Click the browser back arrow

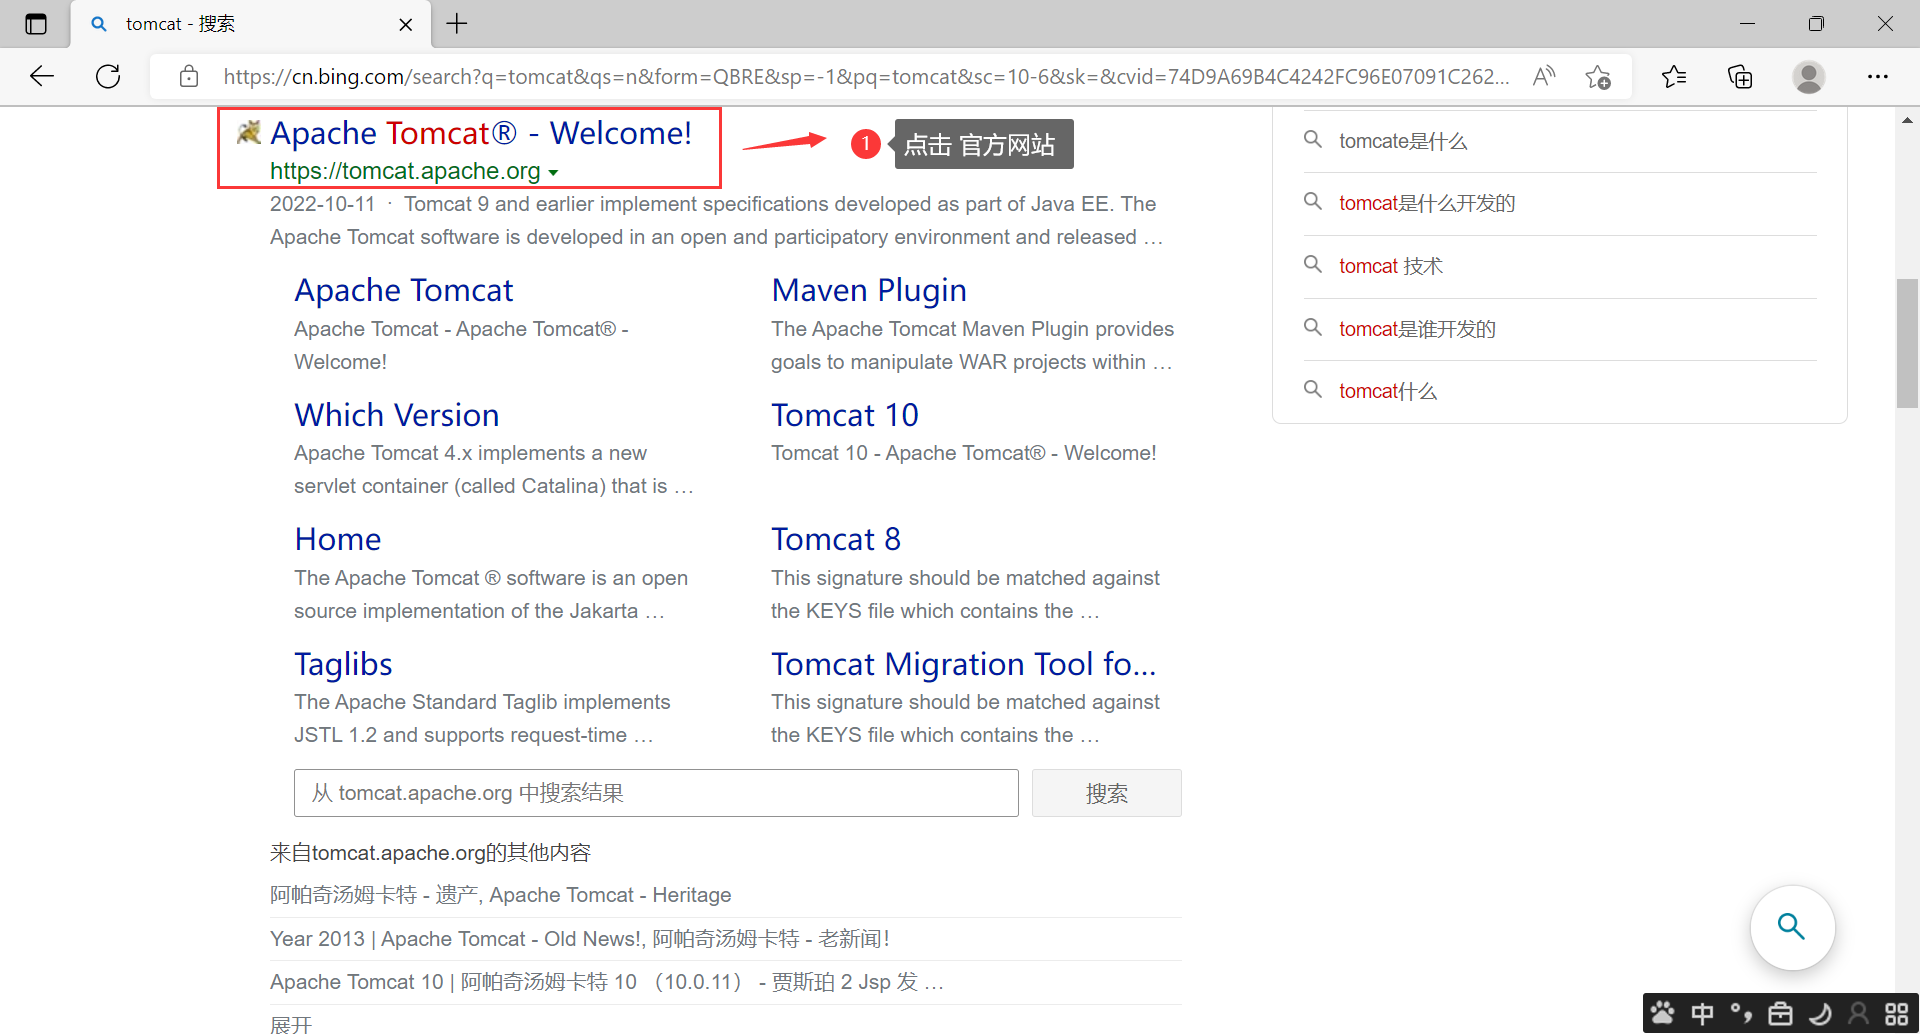(42, 76)
